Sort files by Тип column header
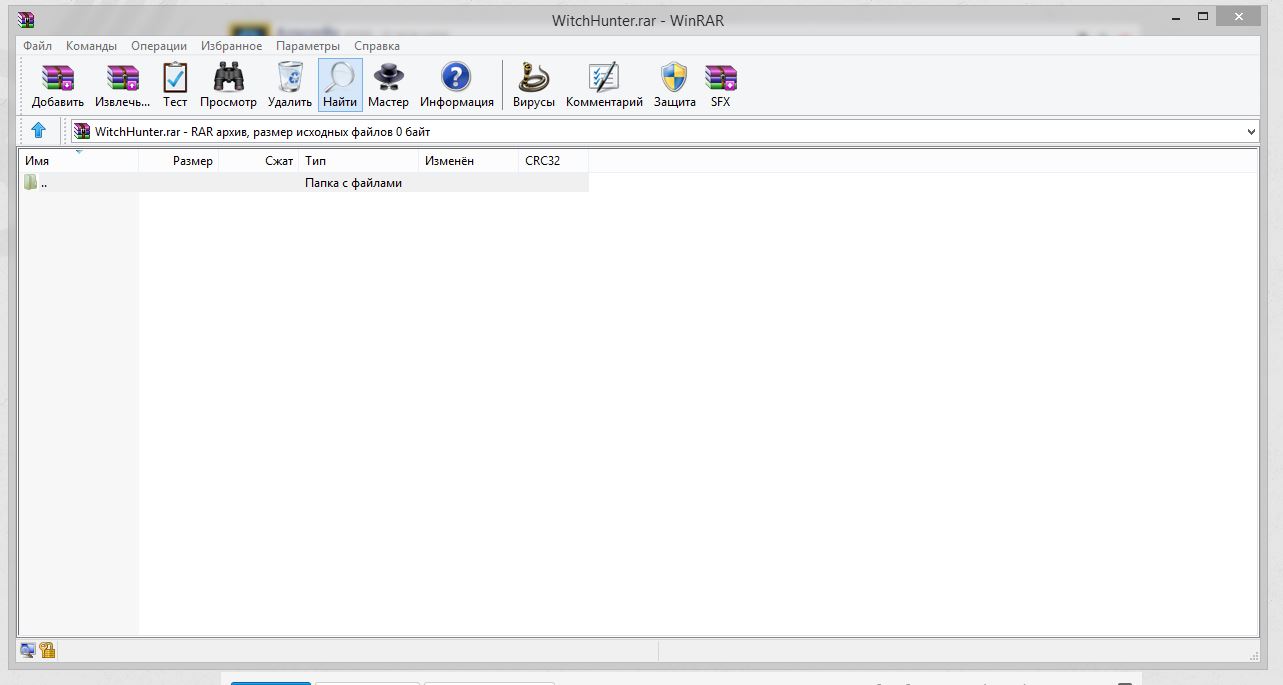Viewport: 1283px width, 685px height. [x=359, y=160]
